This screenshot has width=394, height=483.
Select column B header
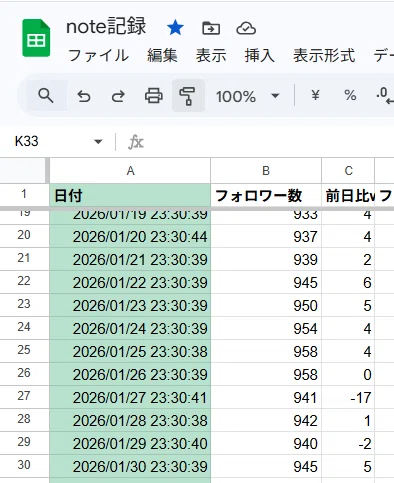[x=266, y=171]
